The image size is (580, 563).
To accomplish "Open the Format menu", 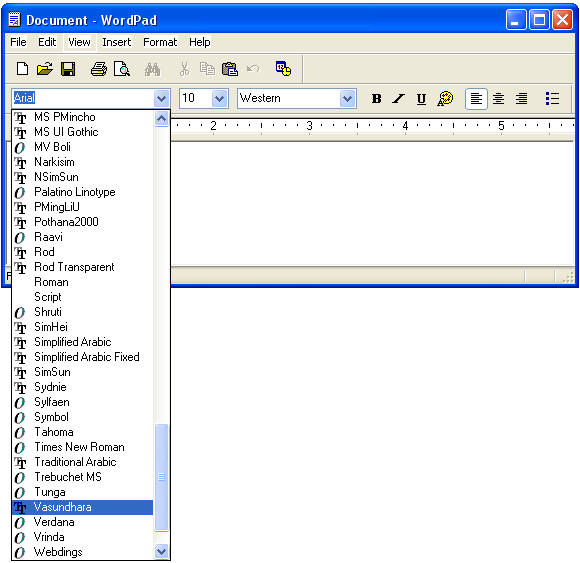I will click(160, 42).
